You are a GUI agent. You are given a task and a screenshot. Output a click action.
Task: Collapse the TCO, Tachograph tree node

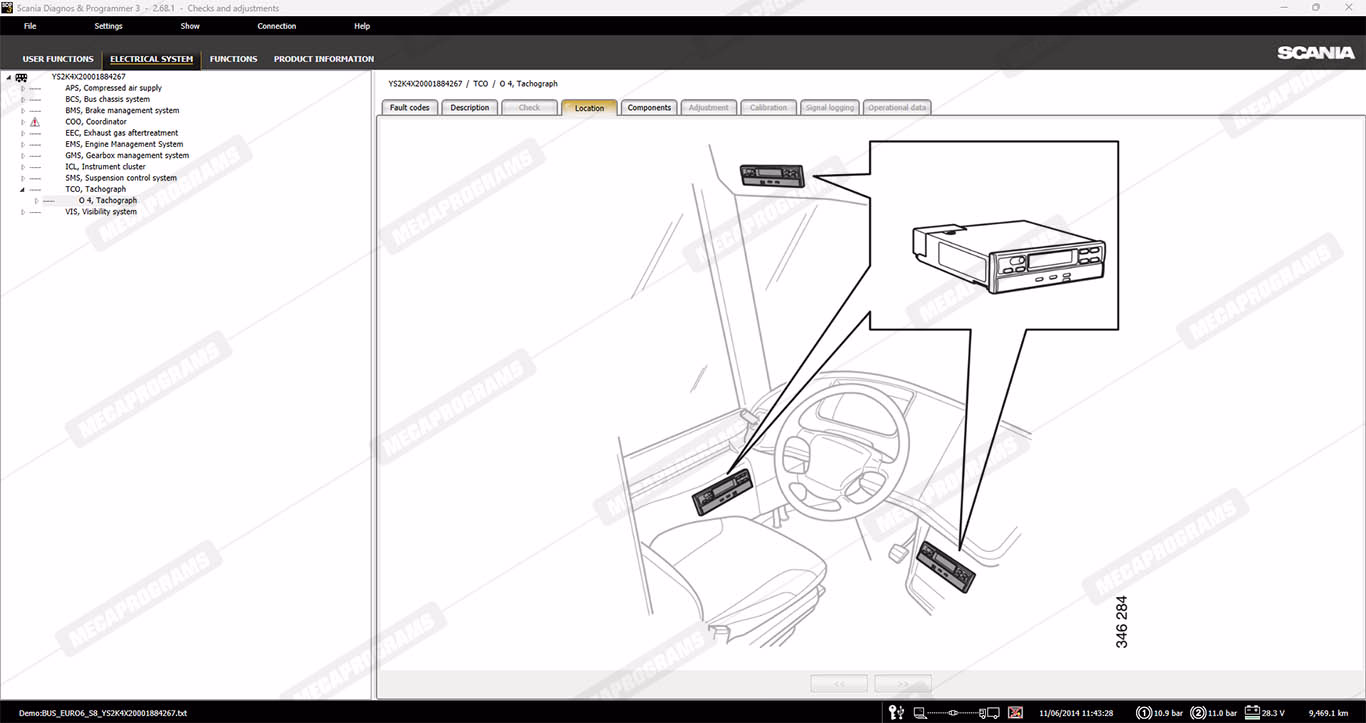tap(23, 189)
